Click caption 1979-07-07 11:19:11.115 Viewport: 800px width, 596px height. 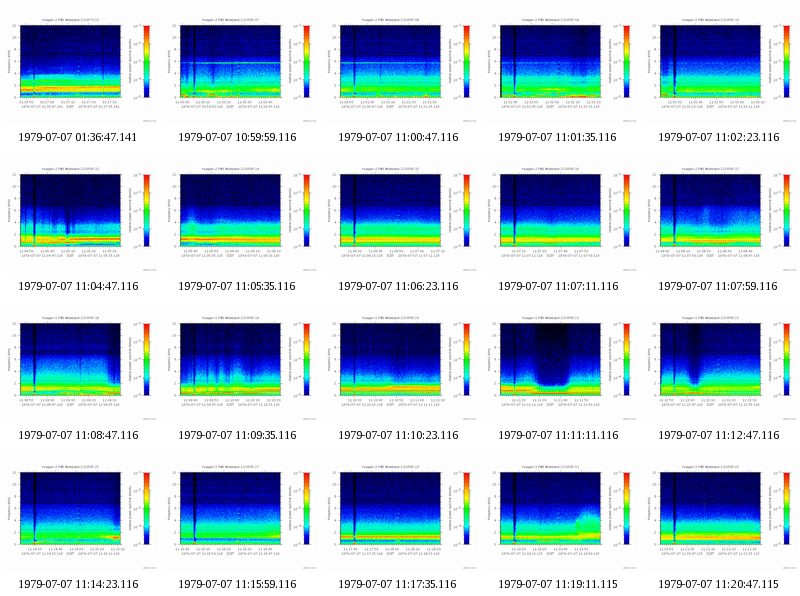click(x=558, y=584)
